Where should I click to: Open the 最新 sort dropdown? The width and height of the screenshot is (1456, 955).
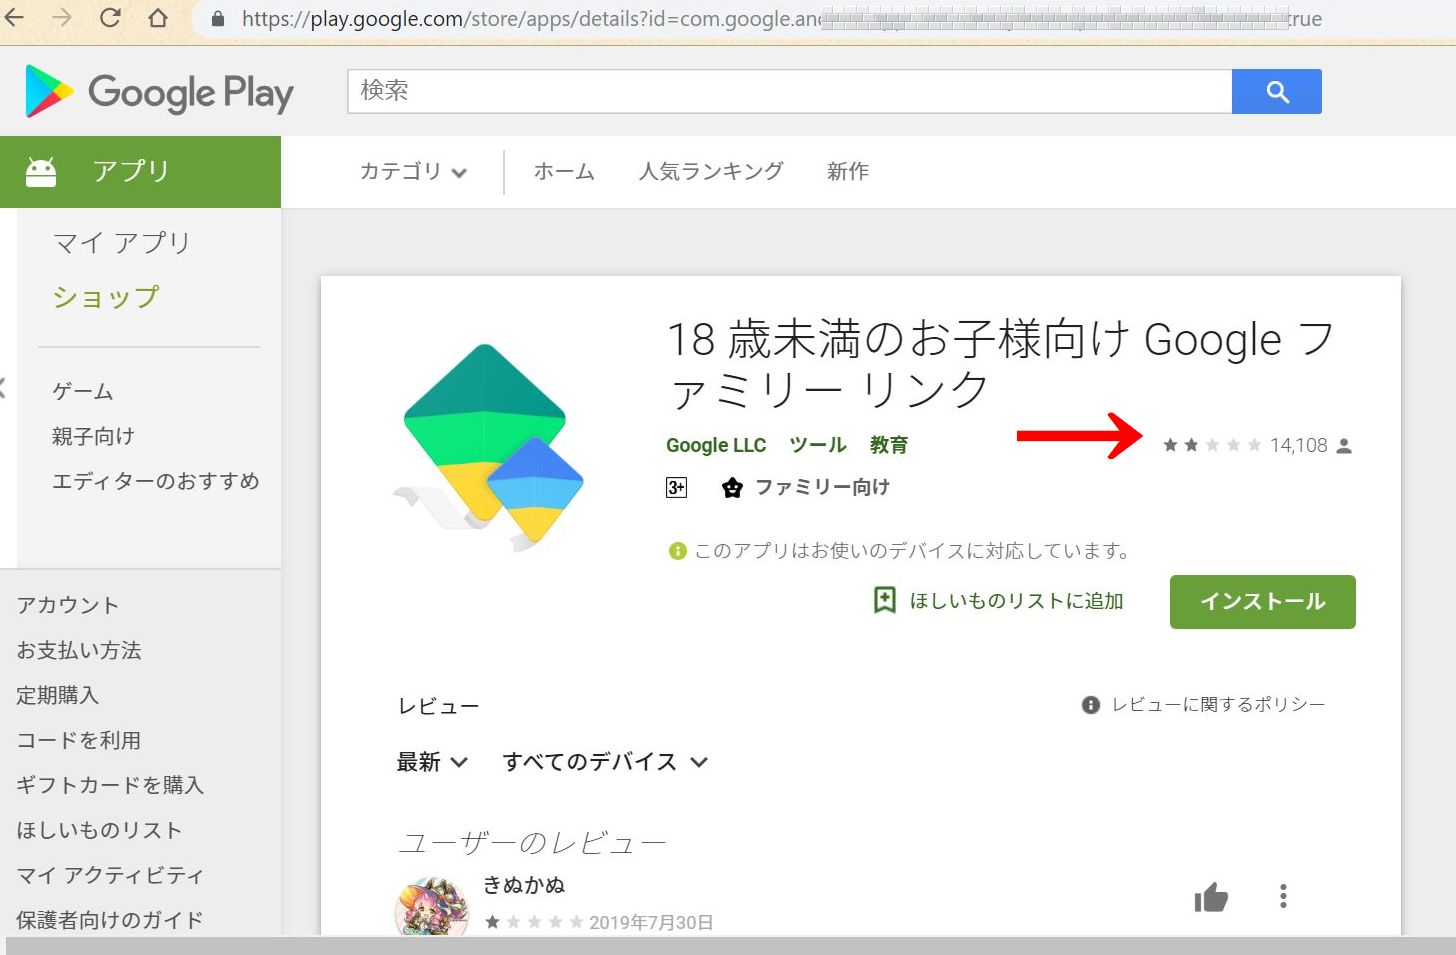click(x=432, y=762)
